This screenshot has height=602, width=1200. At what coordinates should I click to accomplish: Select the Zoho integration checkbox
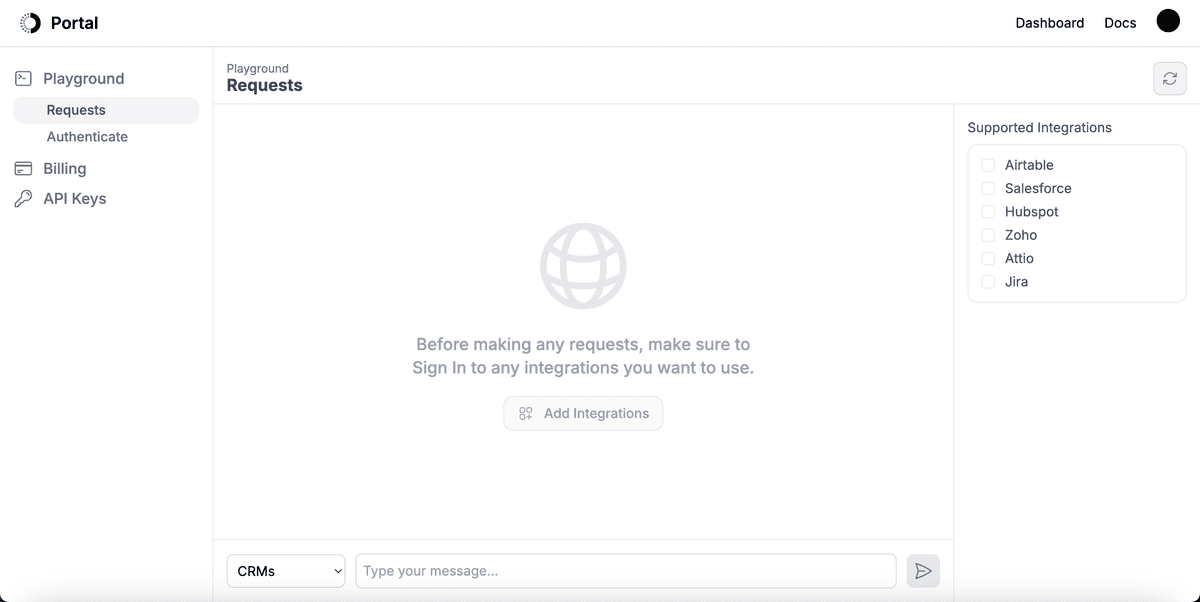(988, 235)
